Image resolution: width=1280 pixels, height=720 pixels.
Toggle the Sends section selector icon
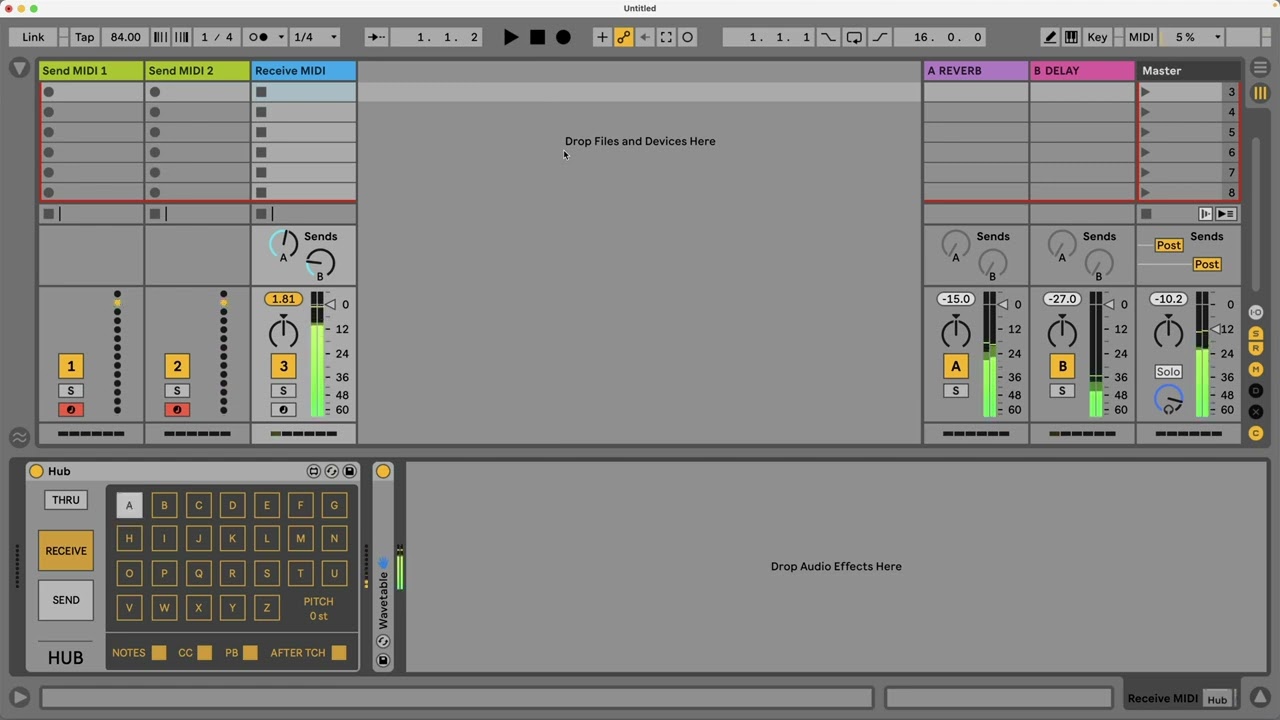point(1256,334)
